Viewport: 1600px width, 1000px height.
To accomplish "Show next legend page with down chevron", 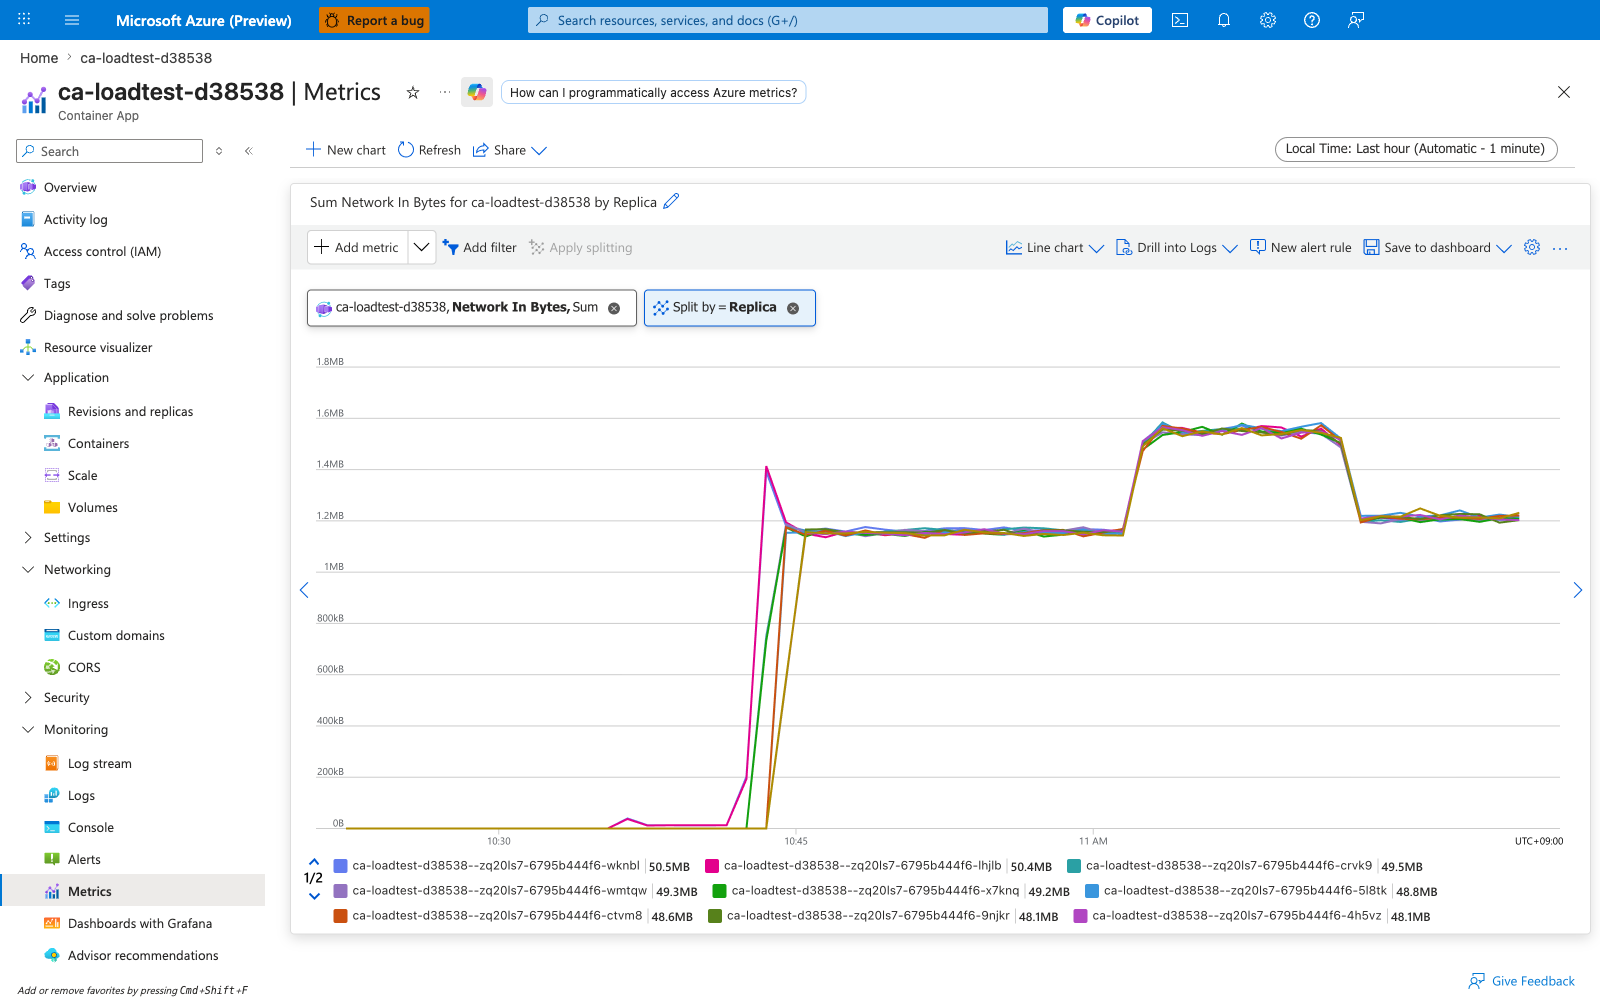I will [314, 896].
